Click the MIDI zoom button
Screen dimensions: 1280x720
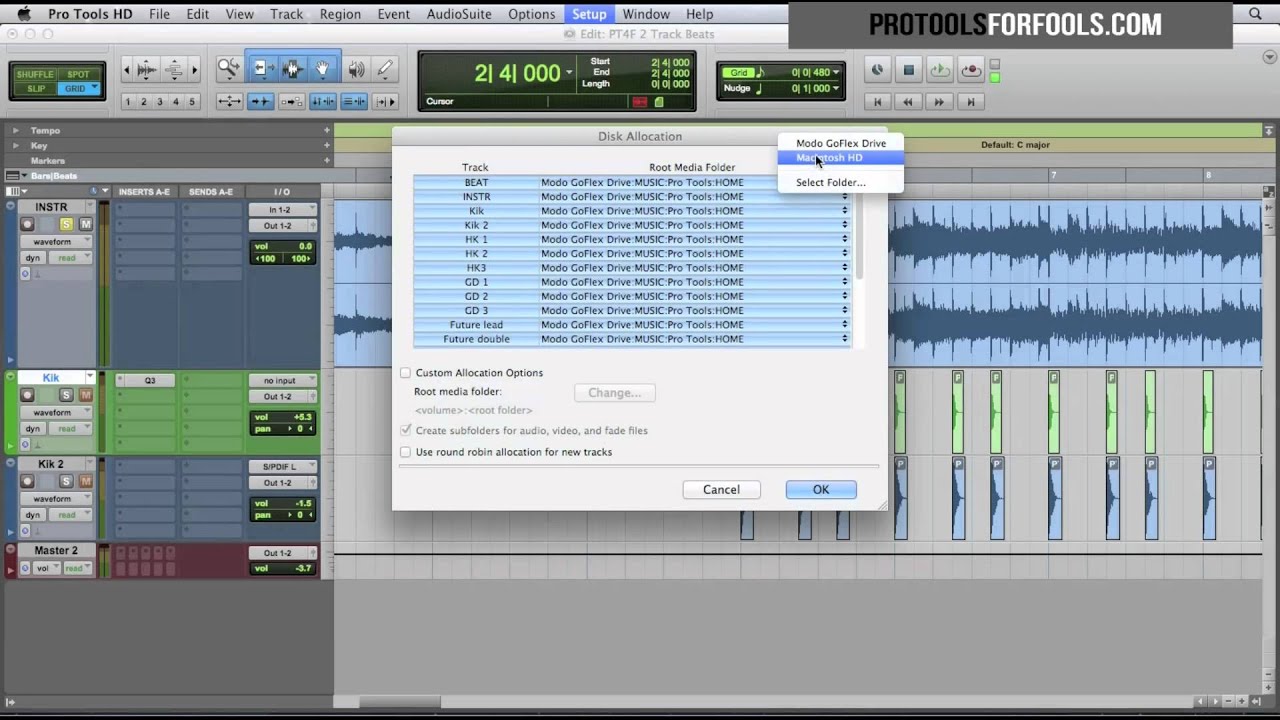click(173, 69)
